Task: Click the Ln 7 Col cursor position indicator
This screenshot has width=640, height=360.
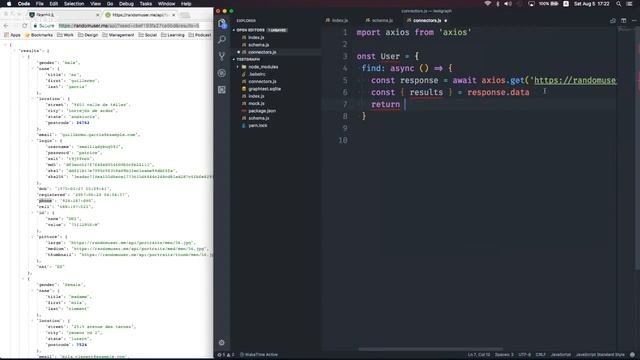Action: coord(478,355)
